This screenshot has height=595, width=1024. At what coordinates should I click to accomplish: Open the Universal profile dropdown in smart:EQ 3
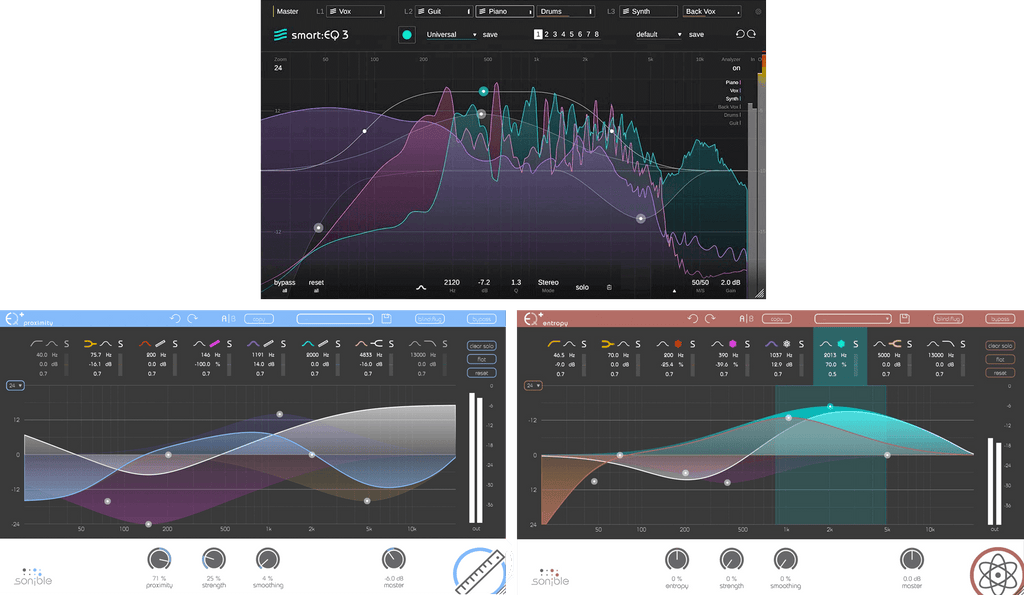[x=451, y=35]
